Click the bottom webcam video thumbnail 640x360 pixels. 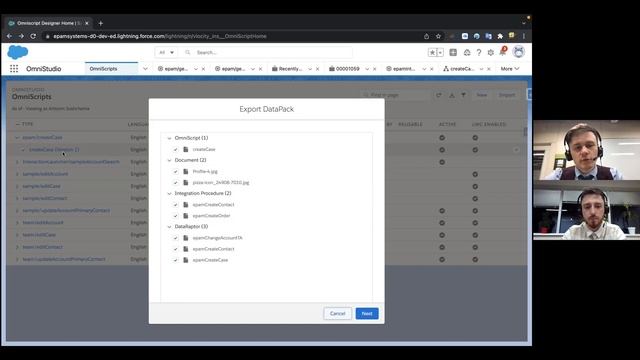(x=586, y=210)
